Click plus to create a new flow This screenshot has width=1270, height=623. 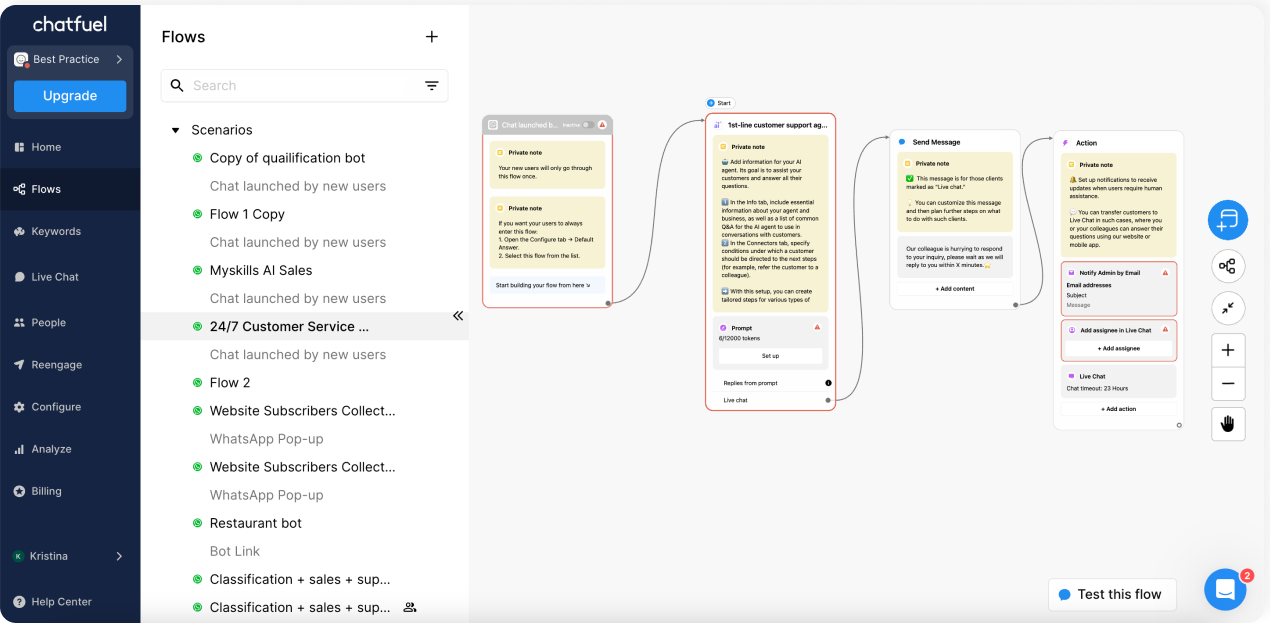pyautogui.click(x=432, y=36)
